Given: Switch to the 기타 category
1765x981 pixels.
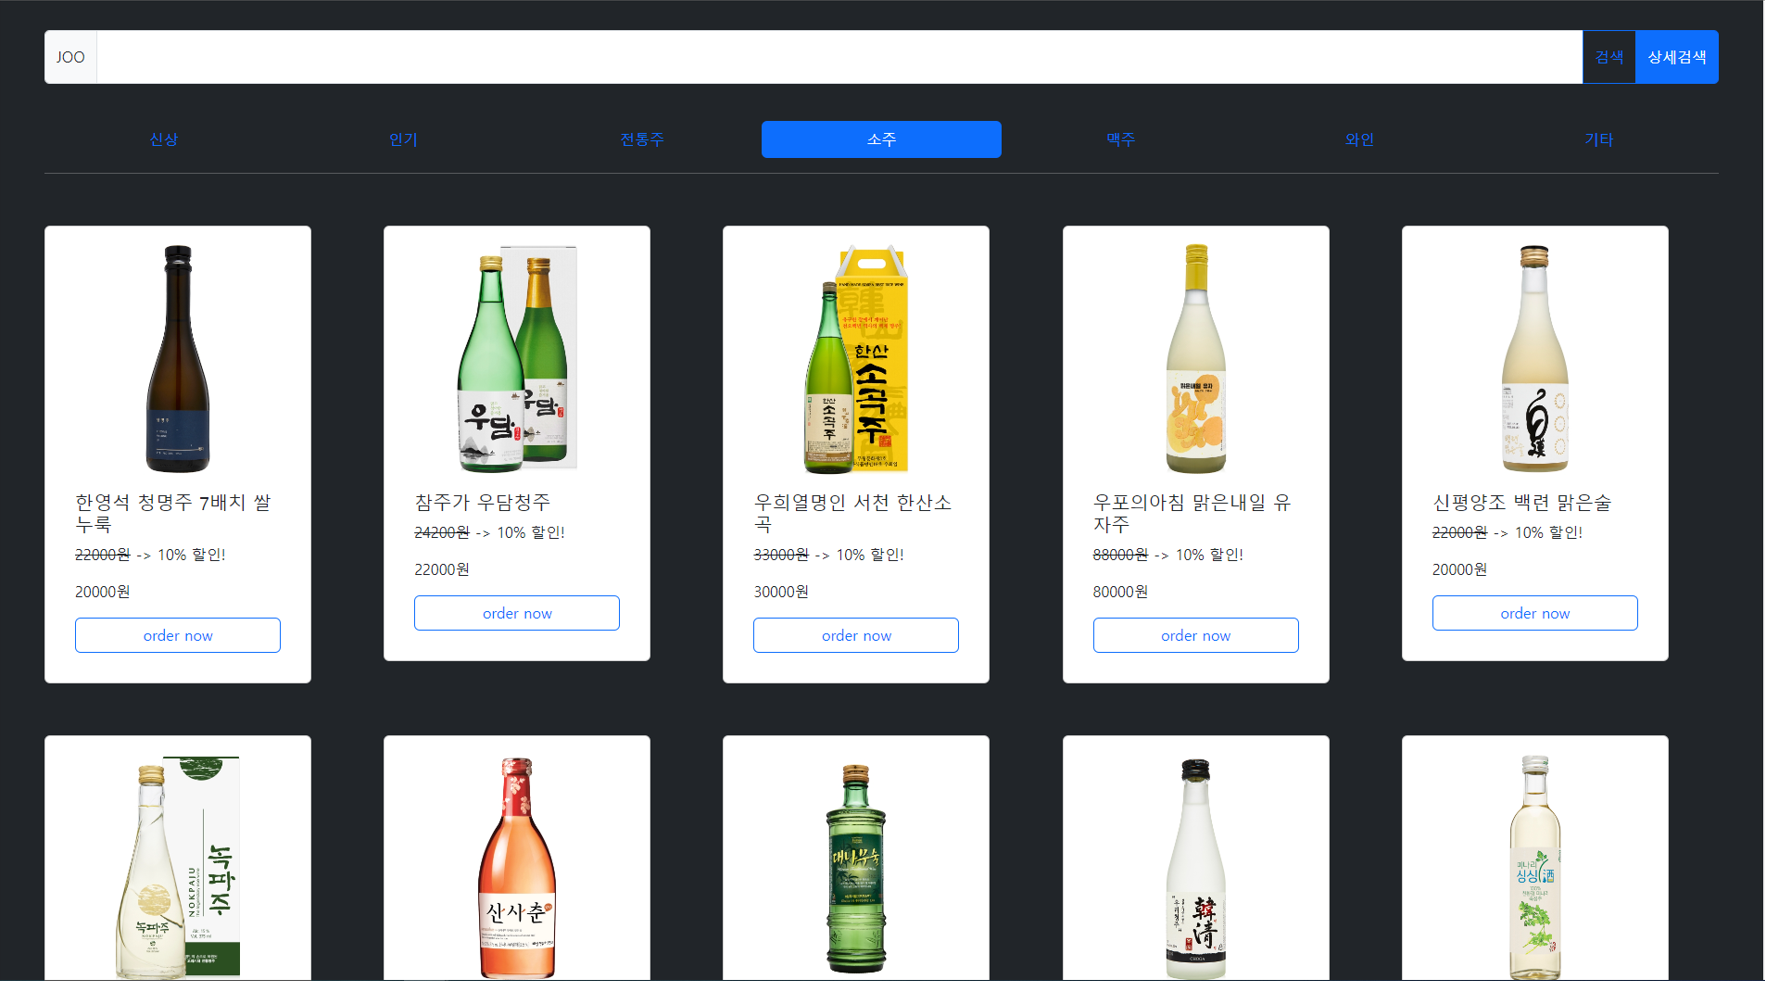Looking at the screenshot, I should 1598,139.
